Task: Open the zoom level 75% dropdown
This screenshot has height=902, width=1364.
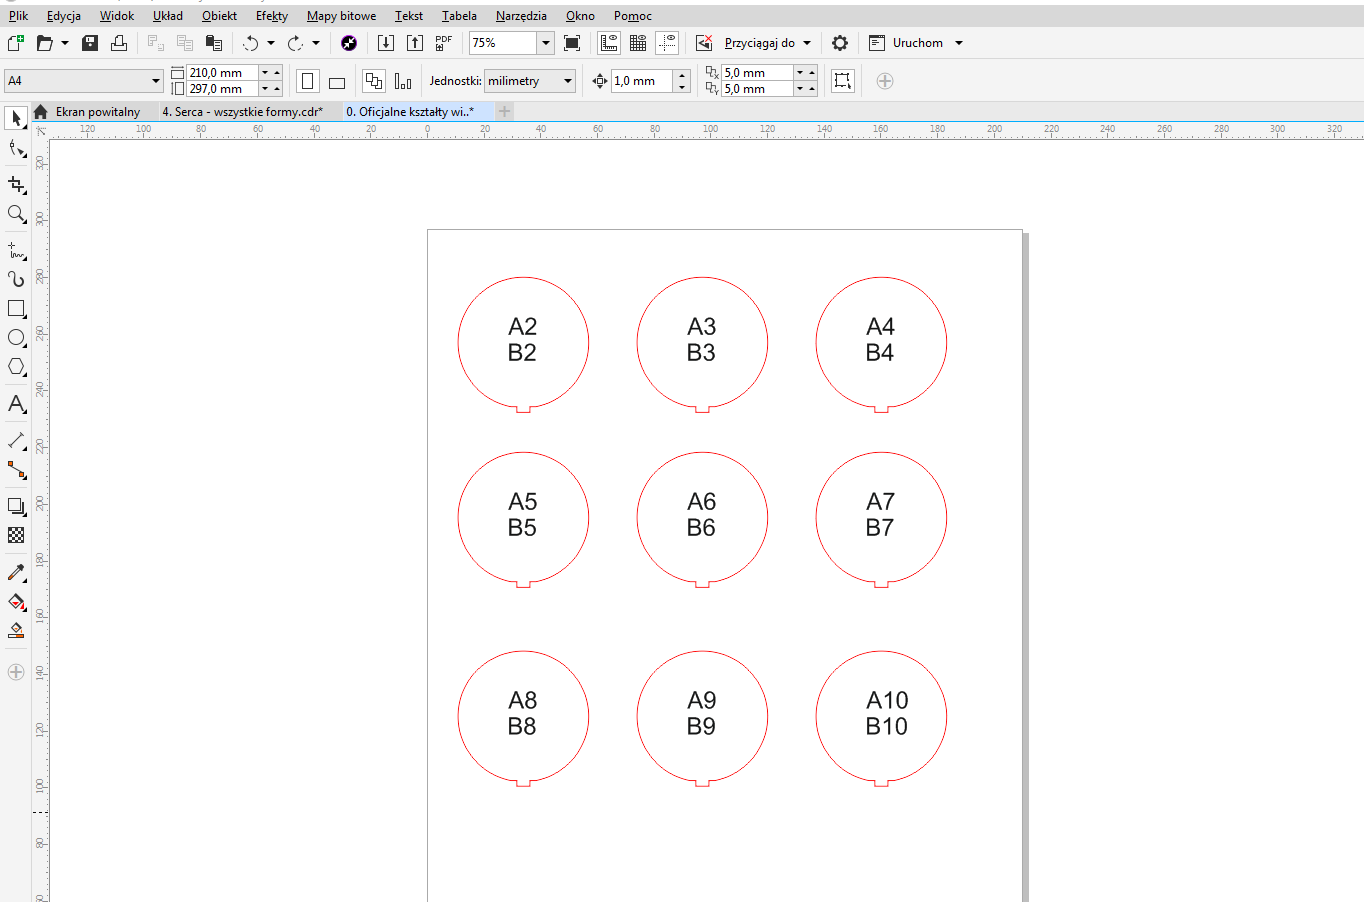Action: [x=545, y=43]
